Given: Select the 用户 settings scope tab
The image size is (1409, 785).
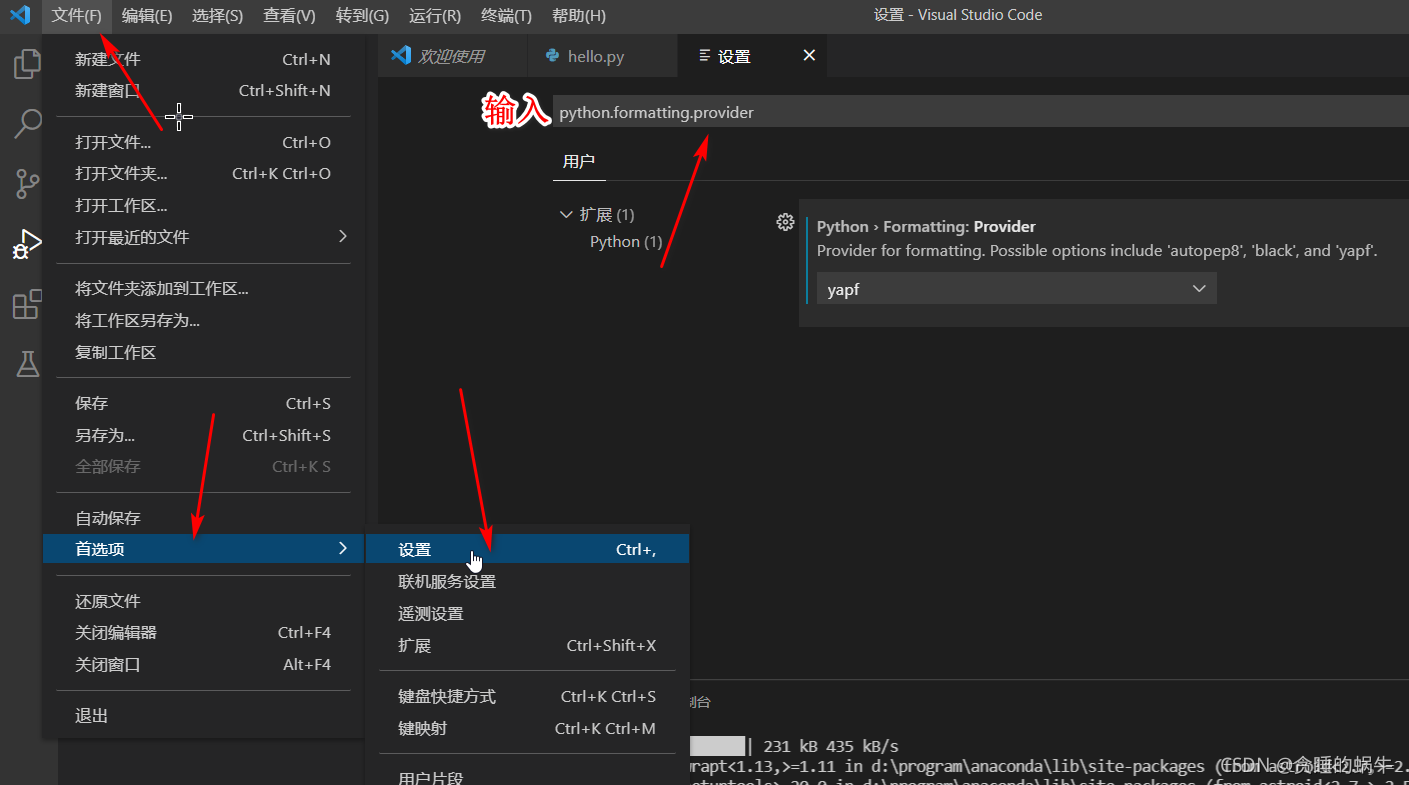Looking at the screenshot, I should click(579, 161).
